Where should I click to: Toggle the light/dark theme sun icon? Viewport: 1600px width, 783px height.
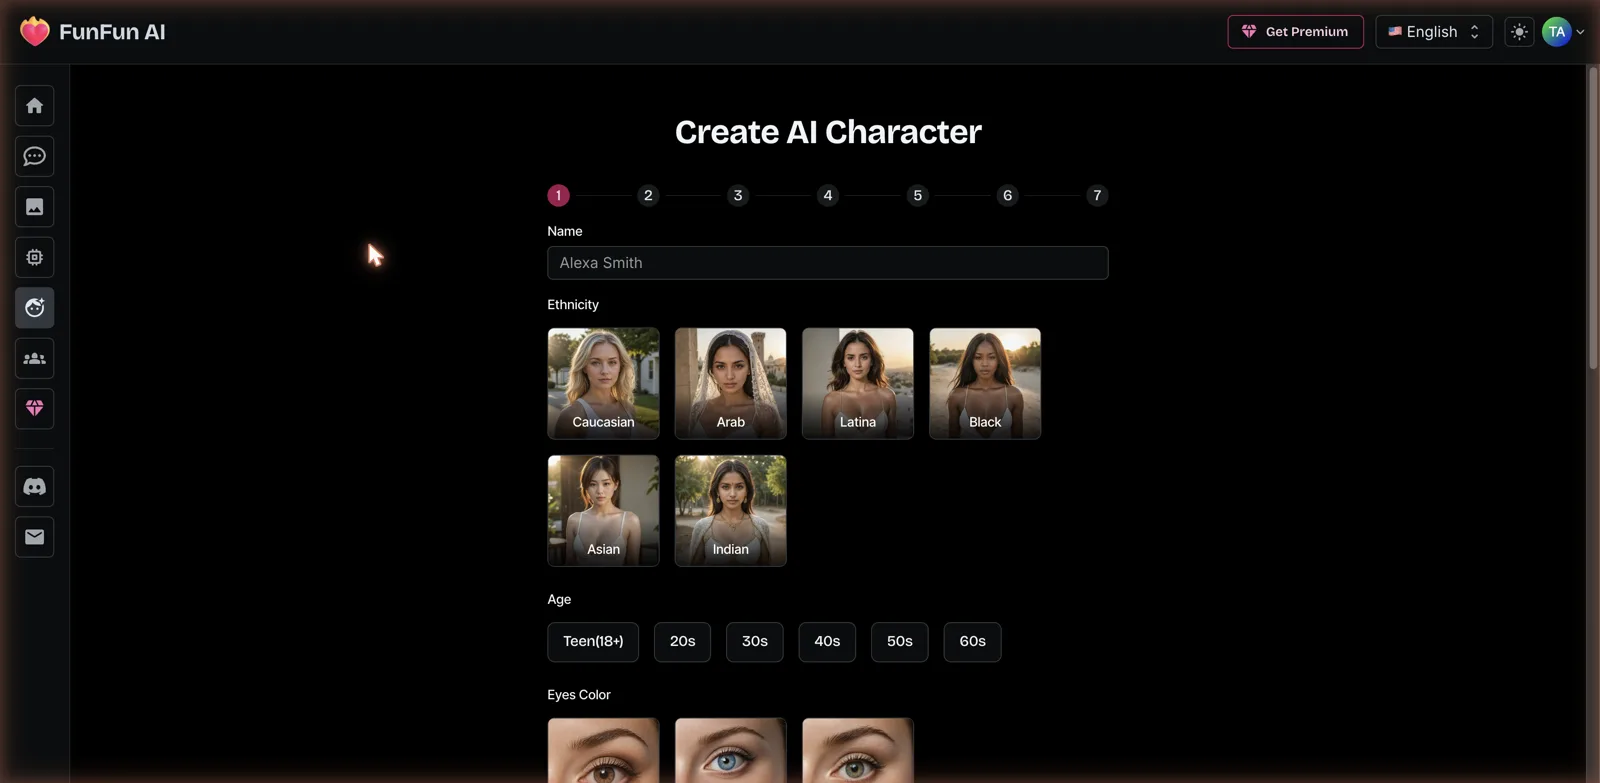[1519, 32]
